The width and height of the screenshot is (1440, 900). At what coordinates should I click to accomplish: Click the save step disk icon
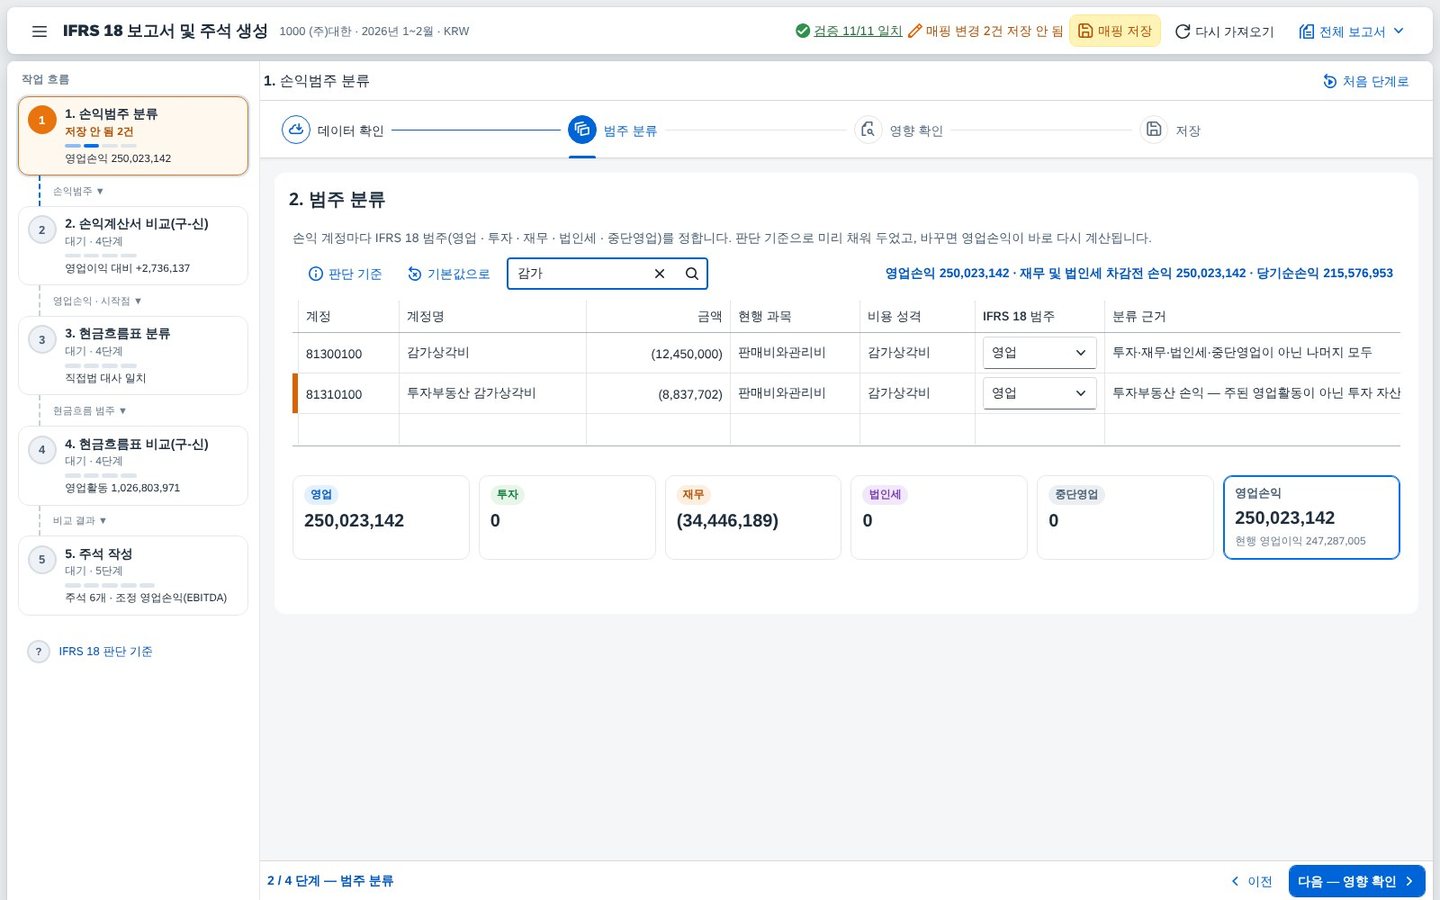pos(1154,130)
